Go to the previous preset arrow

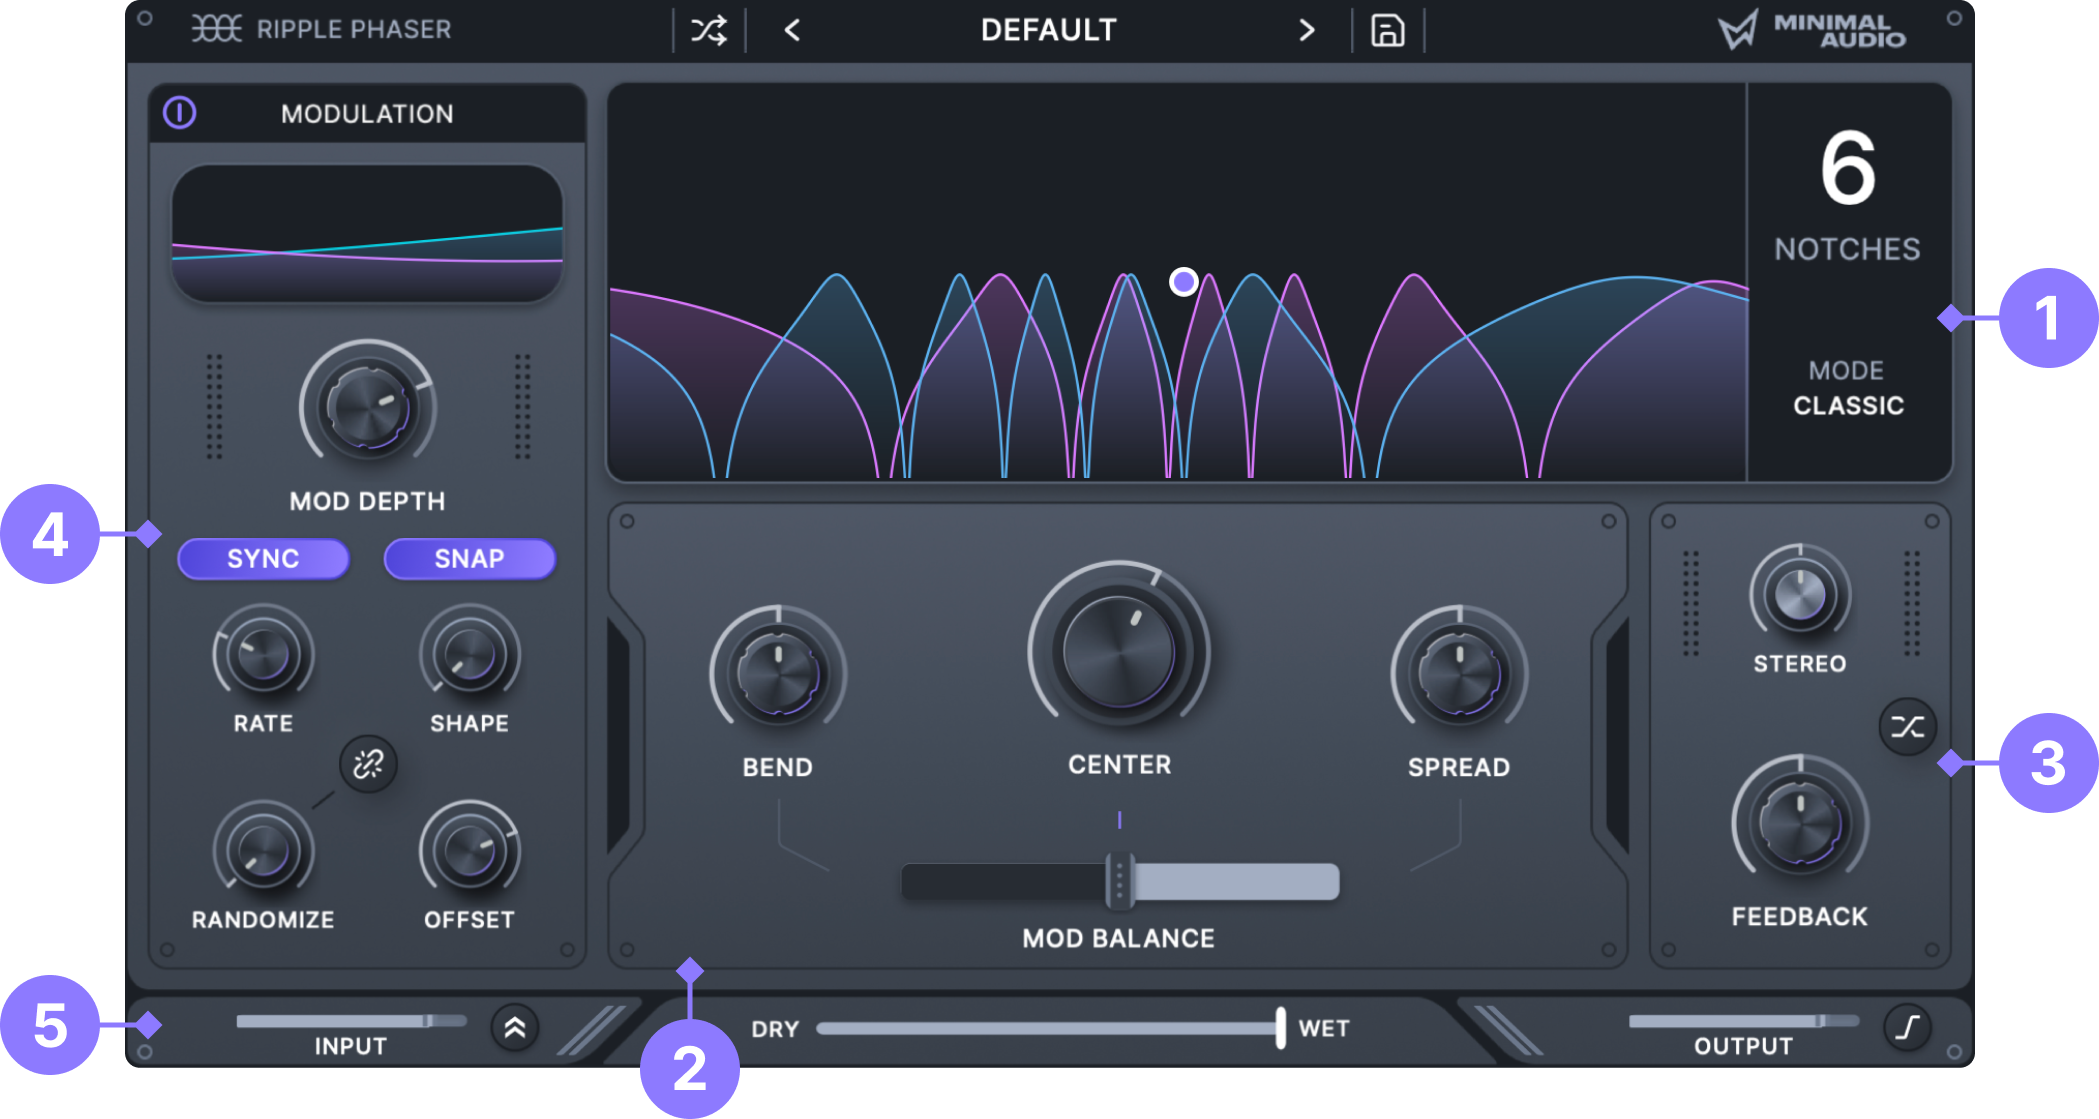coord(792,31)
